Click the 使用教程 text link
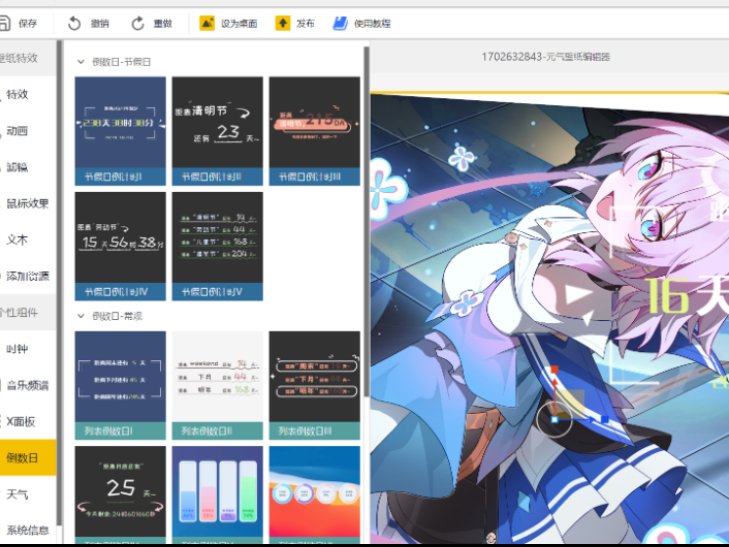Viewport: 729px width, 547px height. (x=372, y=23)
